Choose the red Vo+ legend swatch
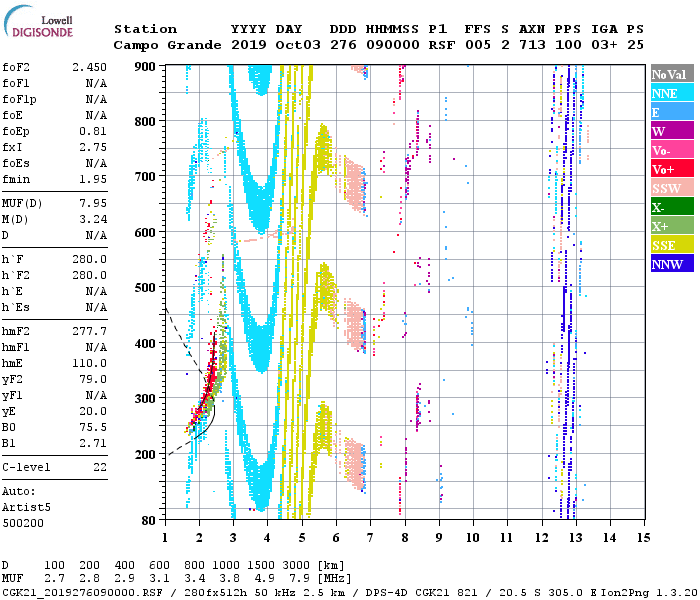700x600 pixels. [x=671, y=169]
